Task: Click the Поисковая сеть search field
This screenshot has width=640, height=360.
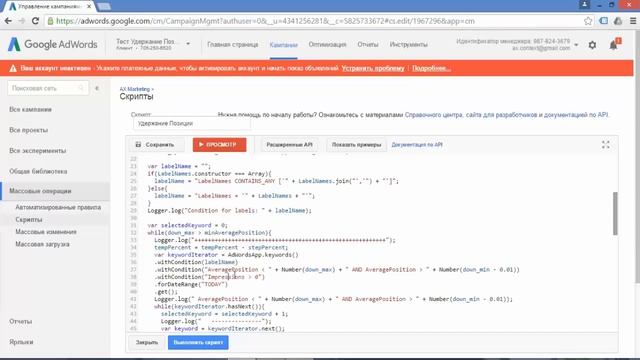Action: [x=48, y=88]
